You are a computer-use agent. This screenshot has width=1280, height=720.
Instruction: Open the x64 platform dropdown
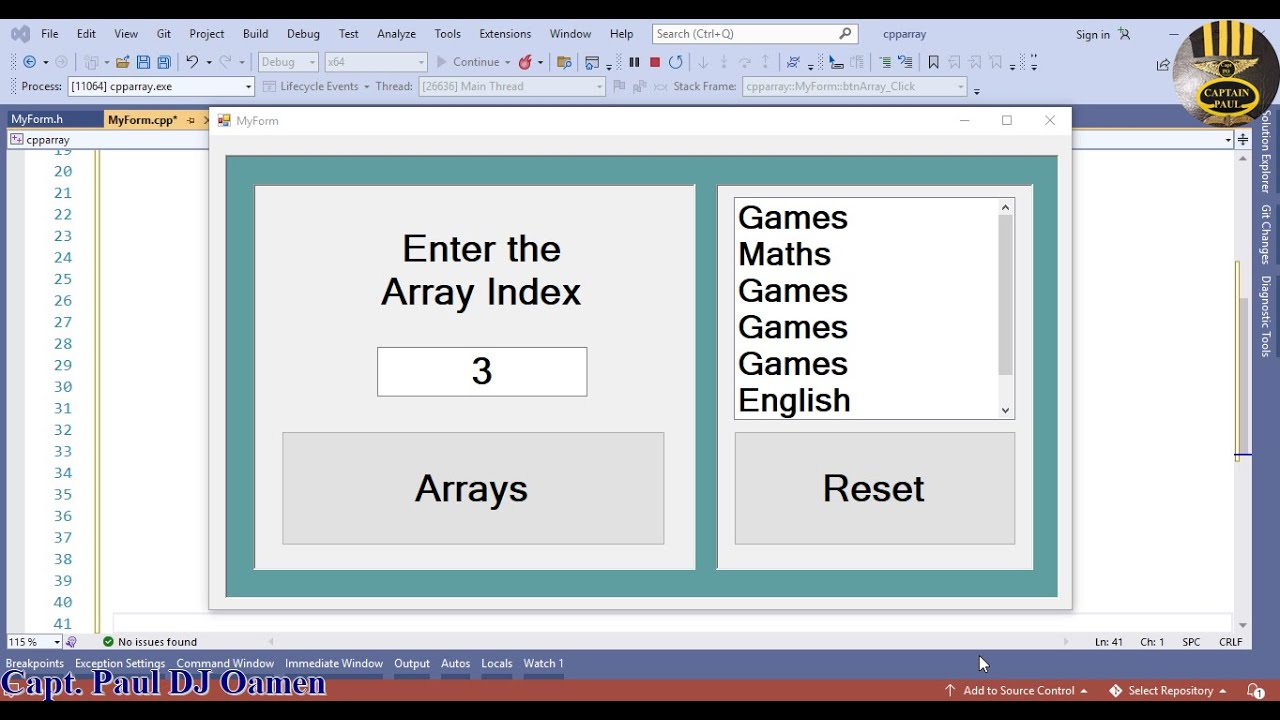pyautogui.click(x=375, y=62)
